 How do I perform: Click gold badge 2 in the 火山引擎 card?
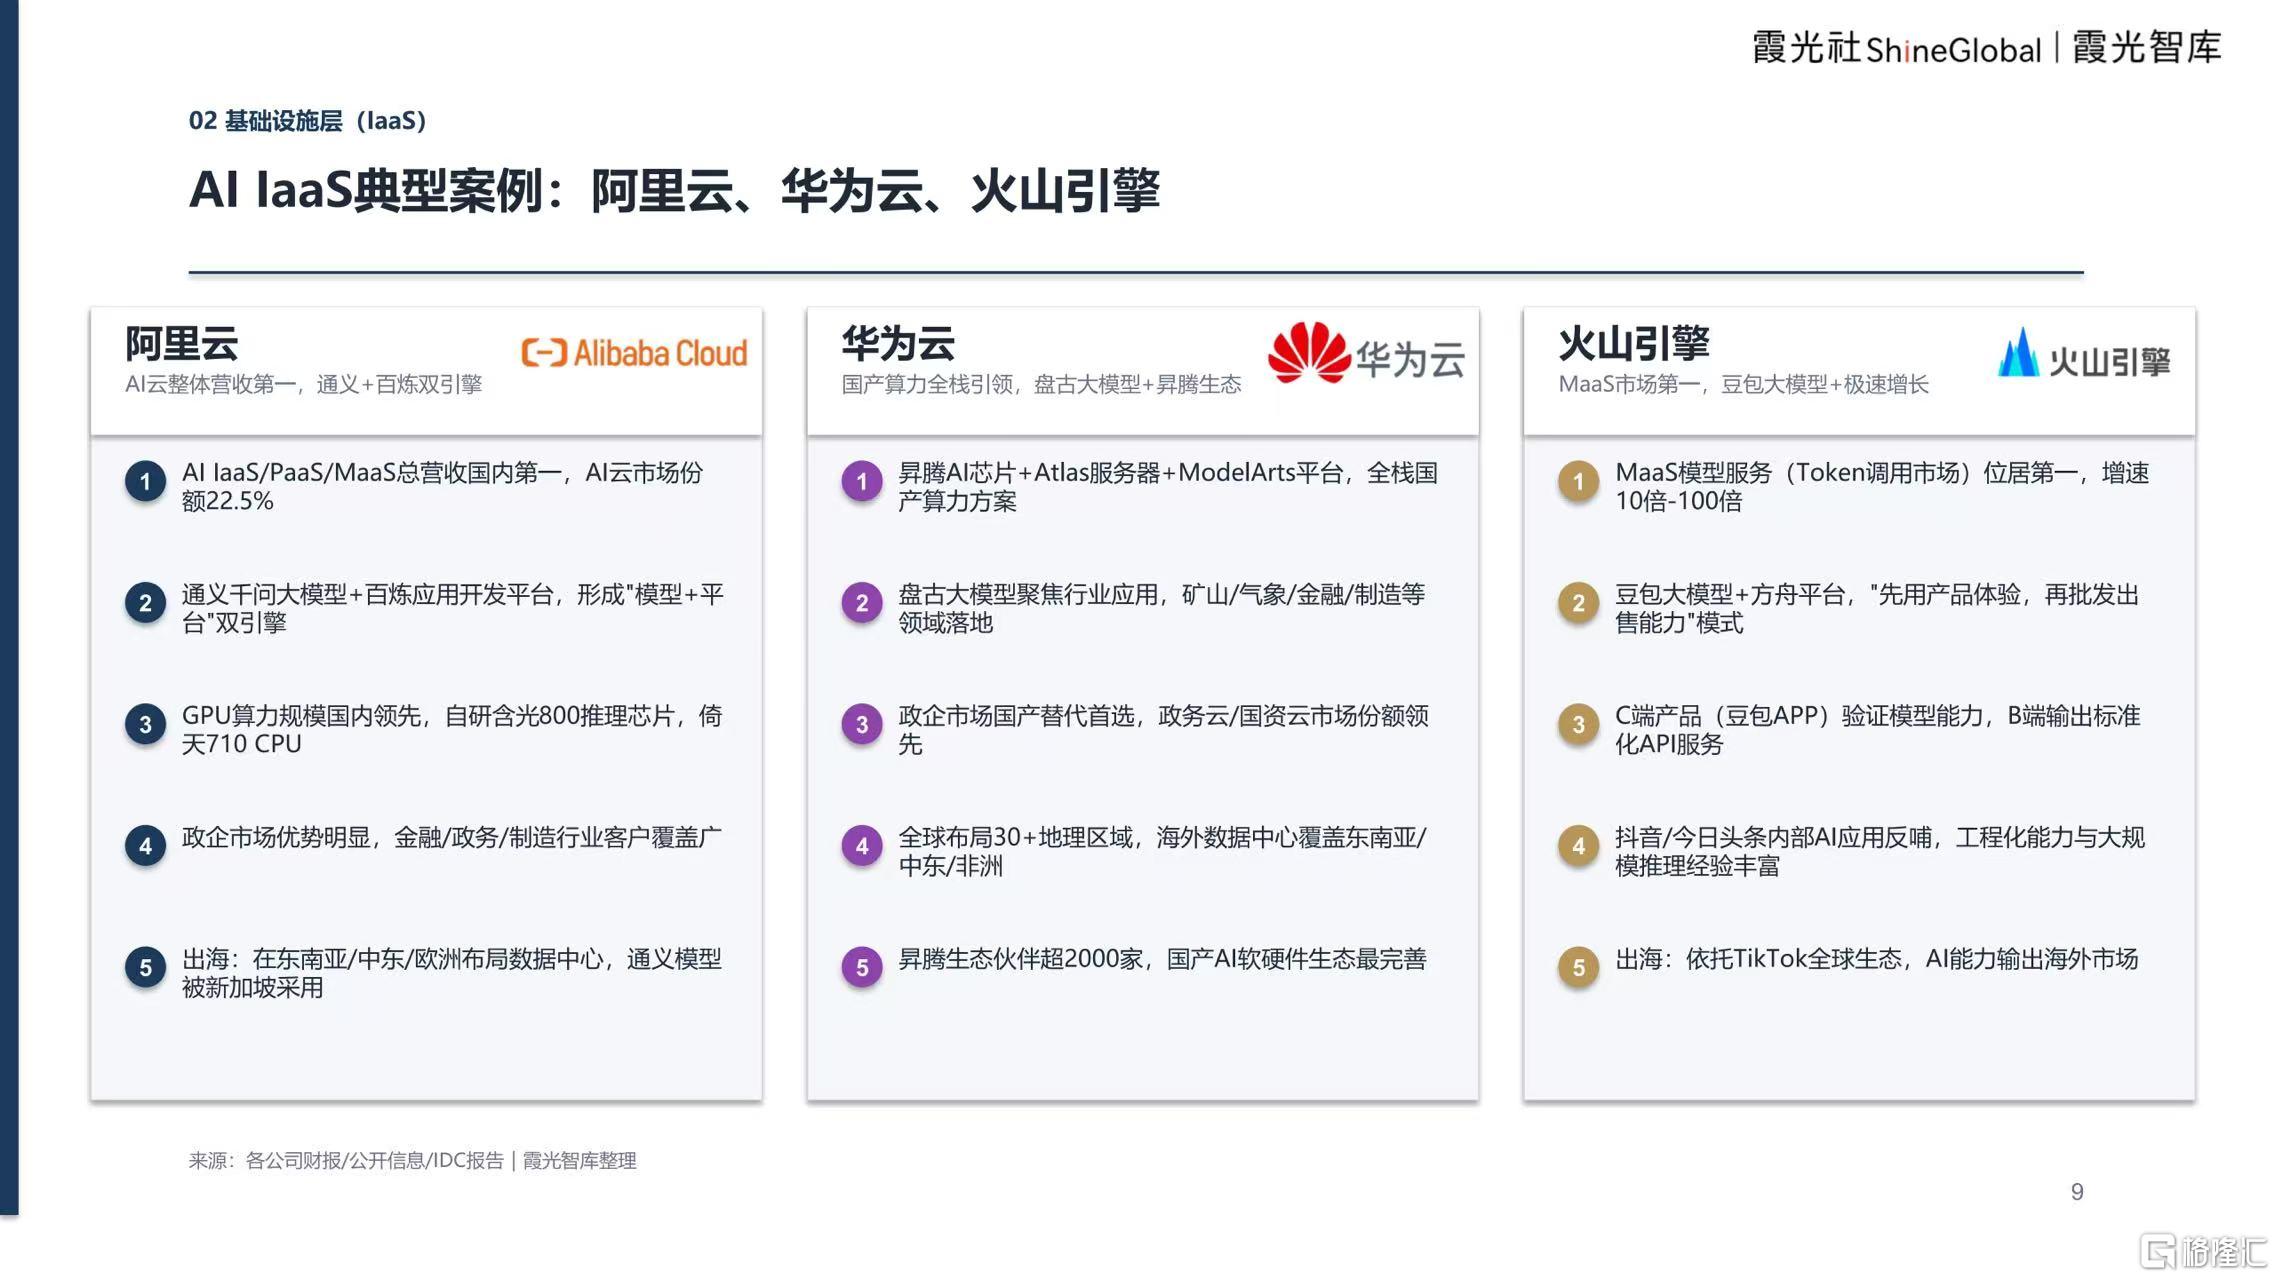point(1579,603)
